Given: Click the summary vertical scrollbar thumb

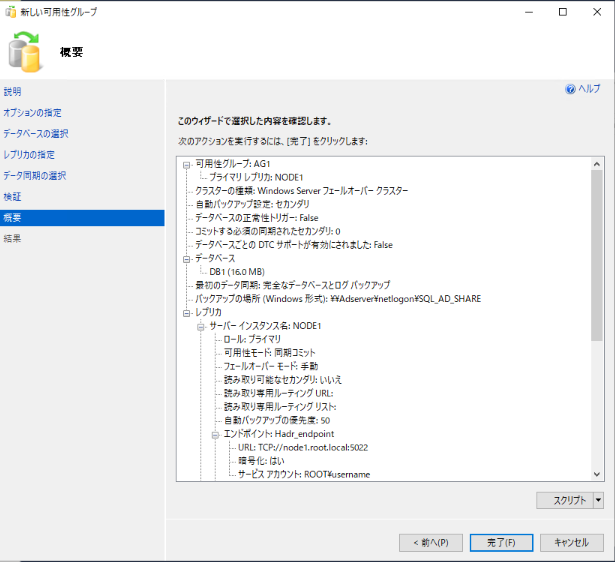Looking at the screenshot, I should [x=597, y=256].
